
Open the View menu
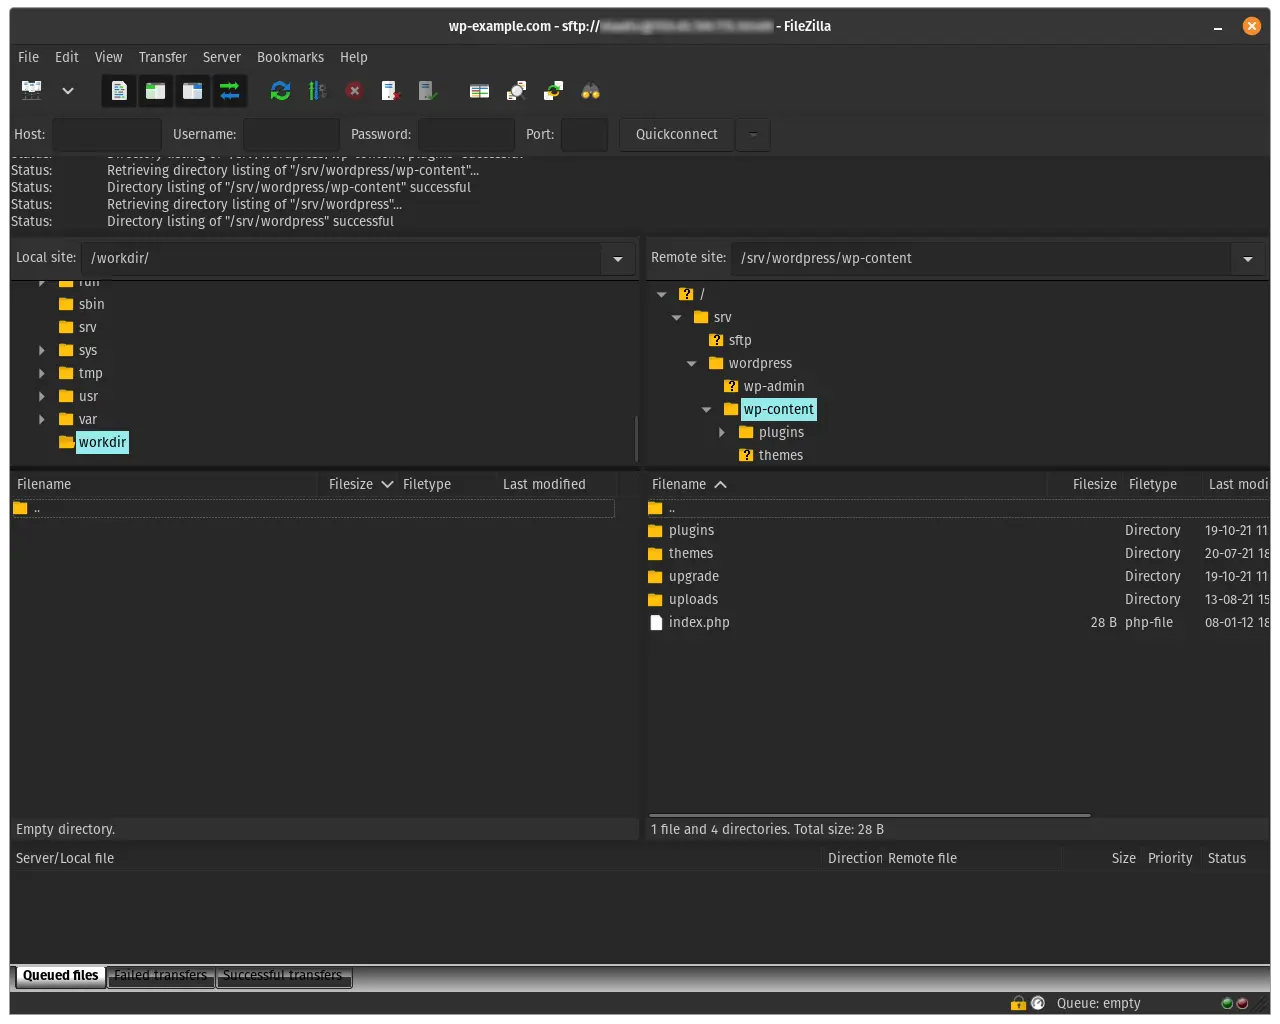point(109,57)
